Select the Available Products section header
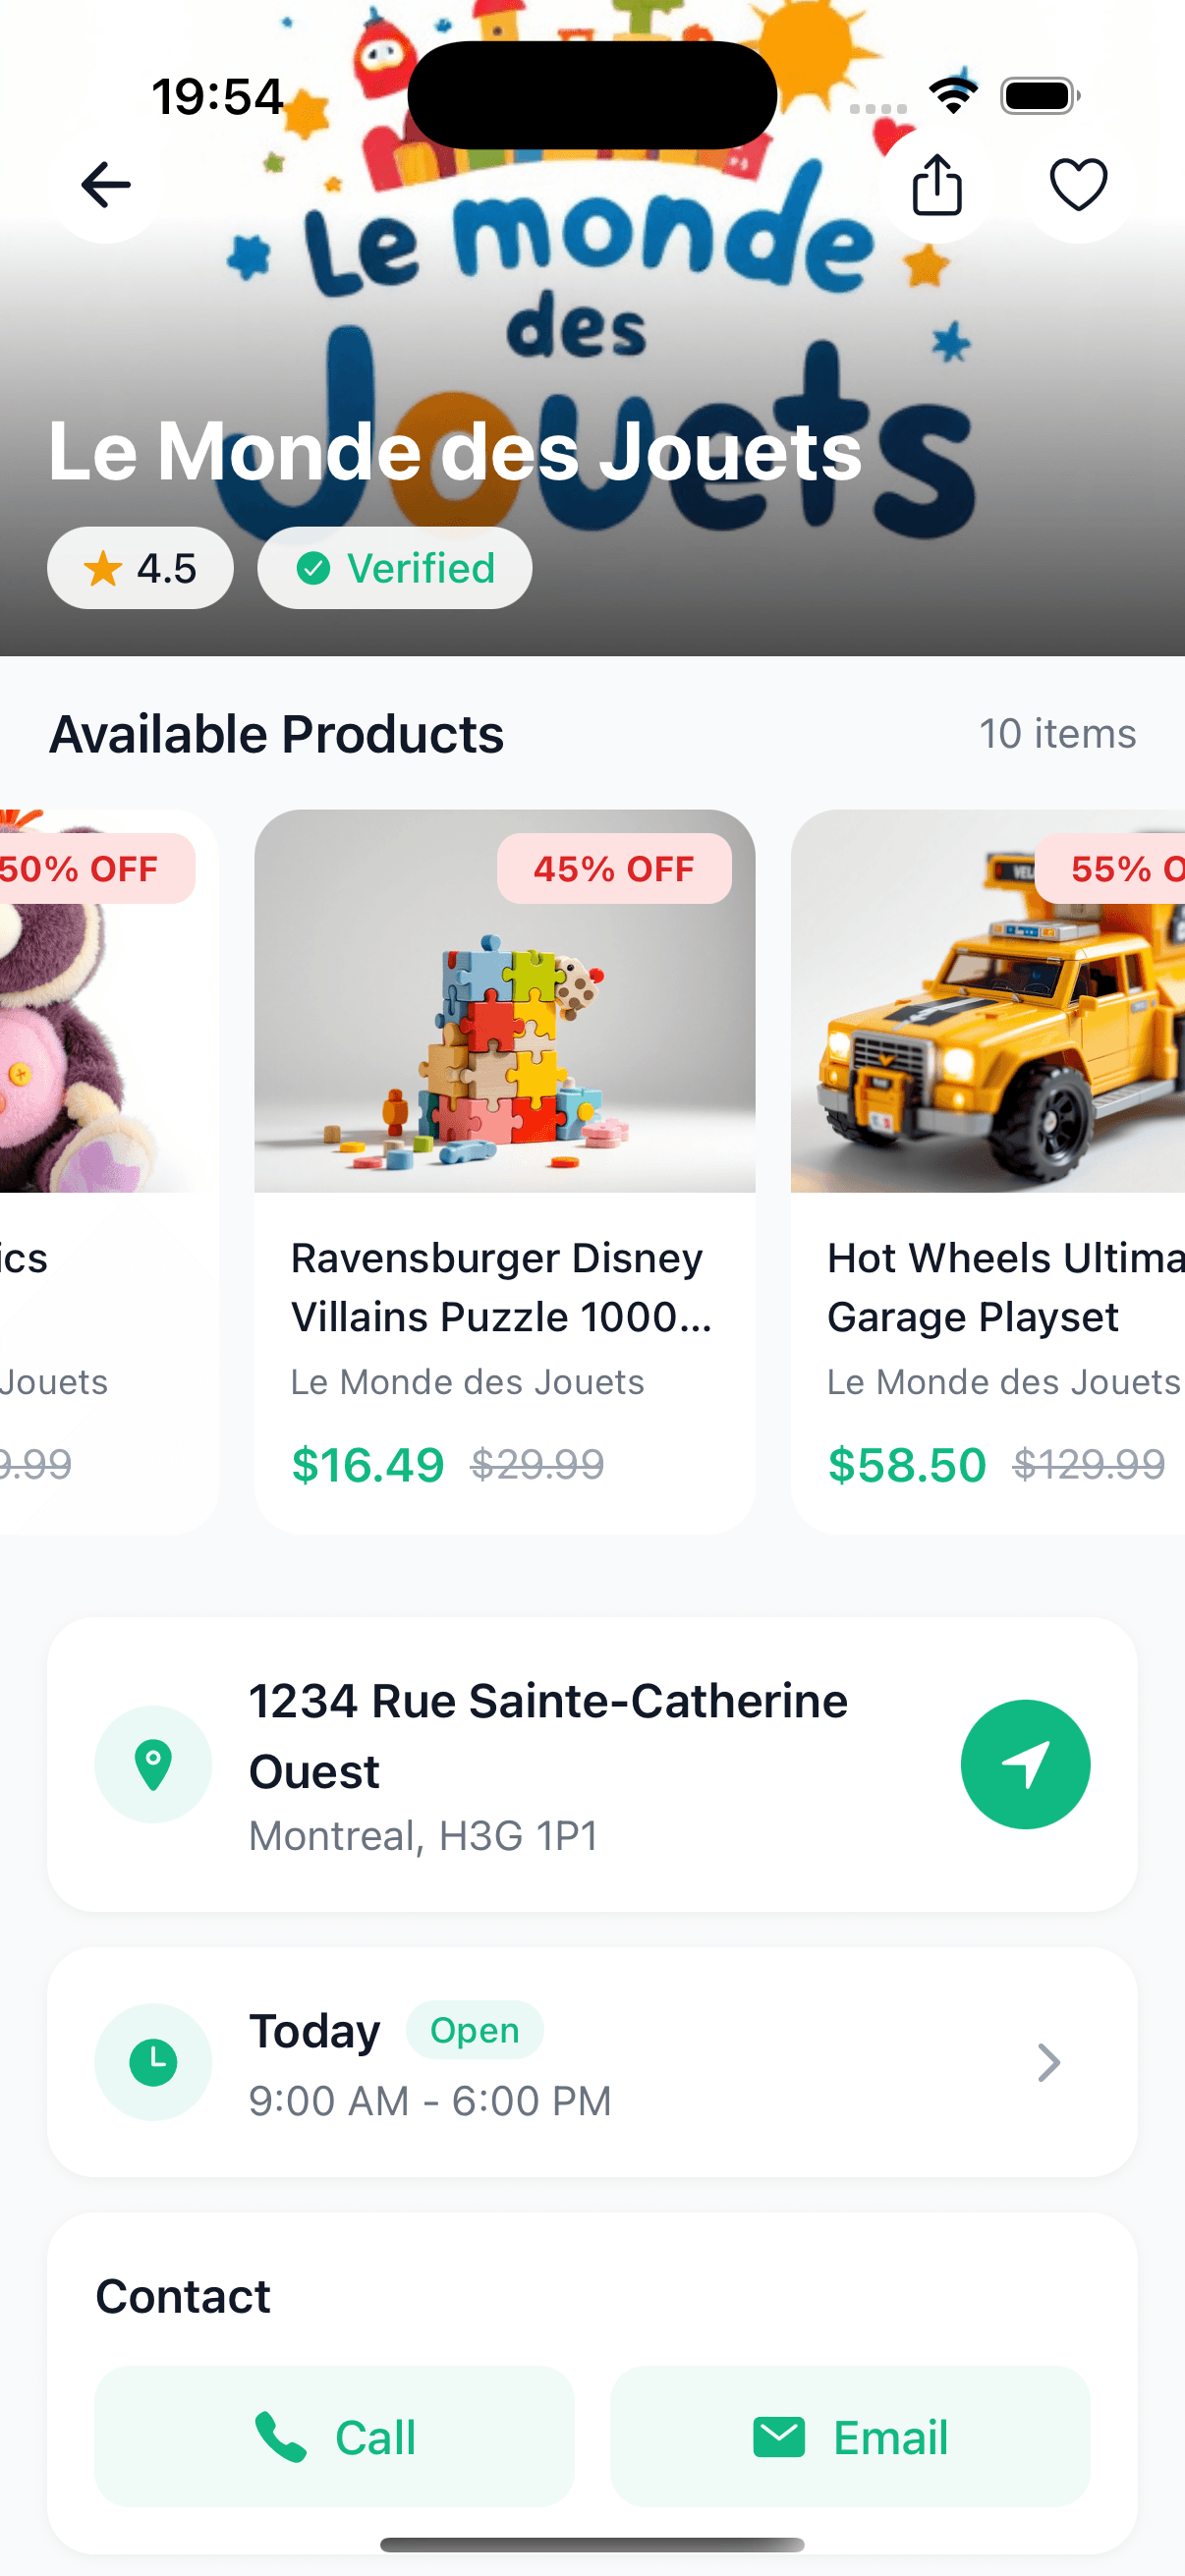 tap(277, 734)
